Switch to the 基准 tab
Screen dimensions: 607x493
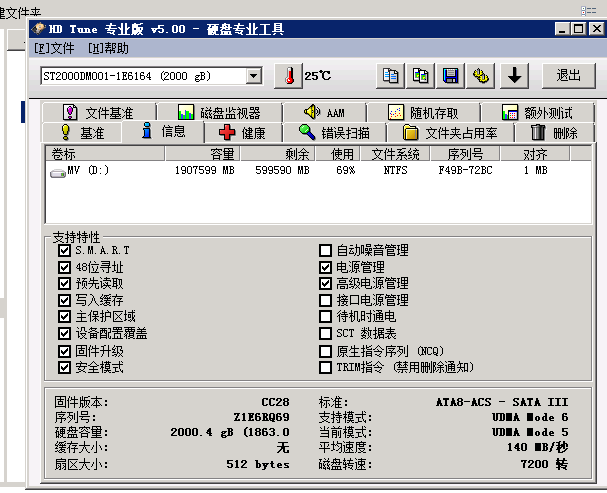82,133
